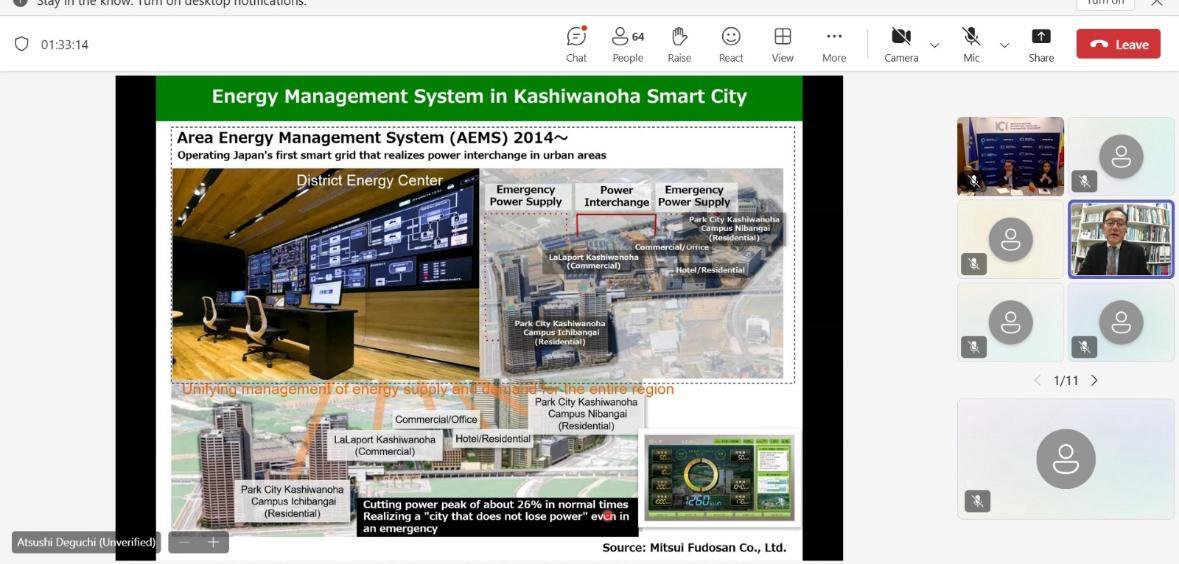1179x564 pixels.
Task: Turn on desktop notifications
Action: click(x=1105, y=3)
